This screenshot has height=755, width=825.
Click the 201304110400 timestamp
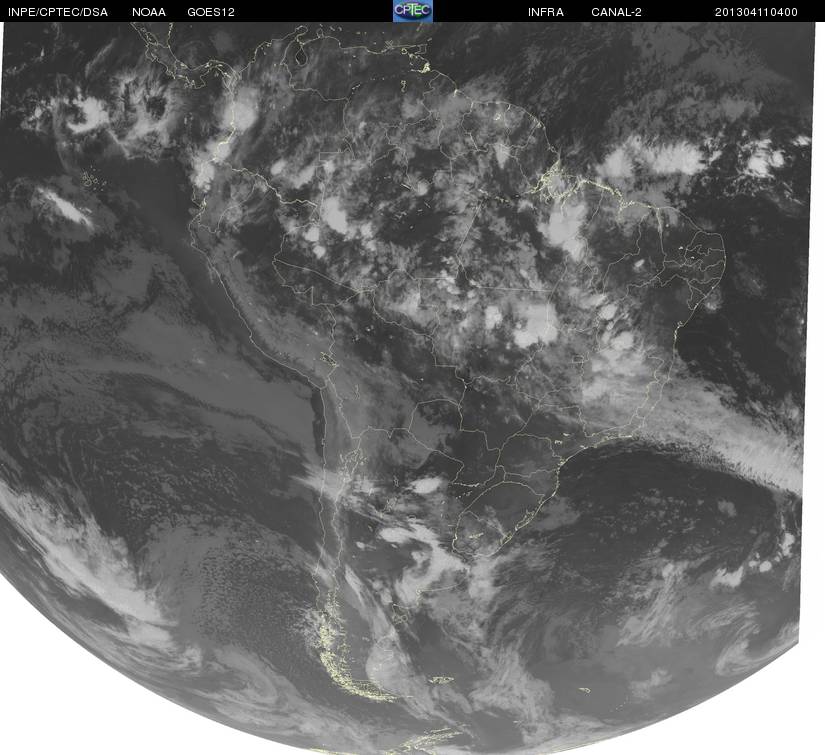point(756,12)
